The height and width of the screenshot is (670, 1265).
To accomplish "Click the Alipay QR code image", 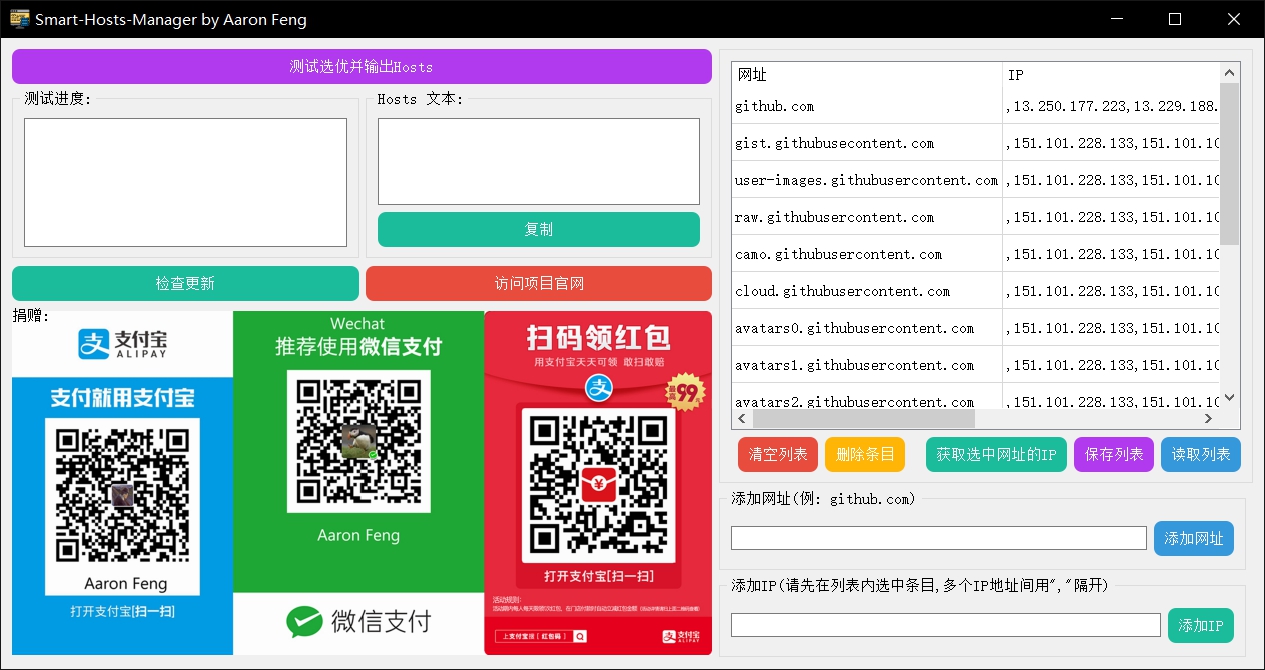I will (x=122, y=493).
